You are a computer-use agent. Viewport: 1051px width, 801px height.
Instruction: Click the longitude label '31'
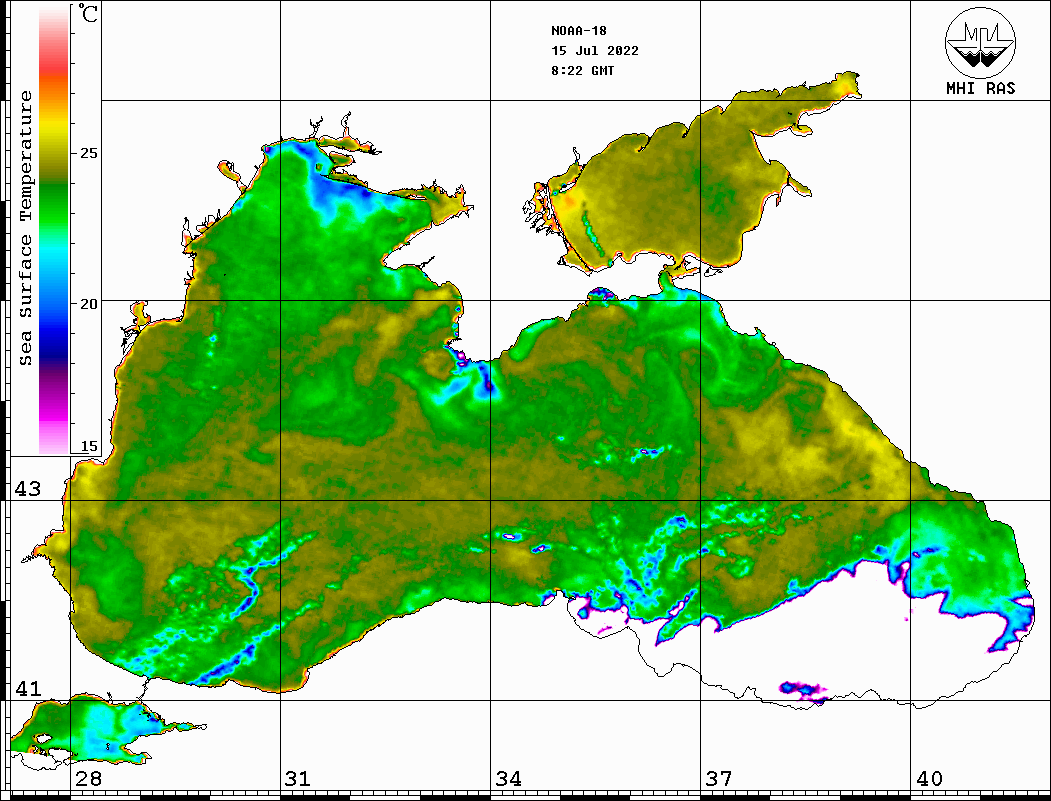(x=298, y=779)
